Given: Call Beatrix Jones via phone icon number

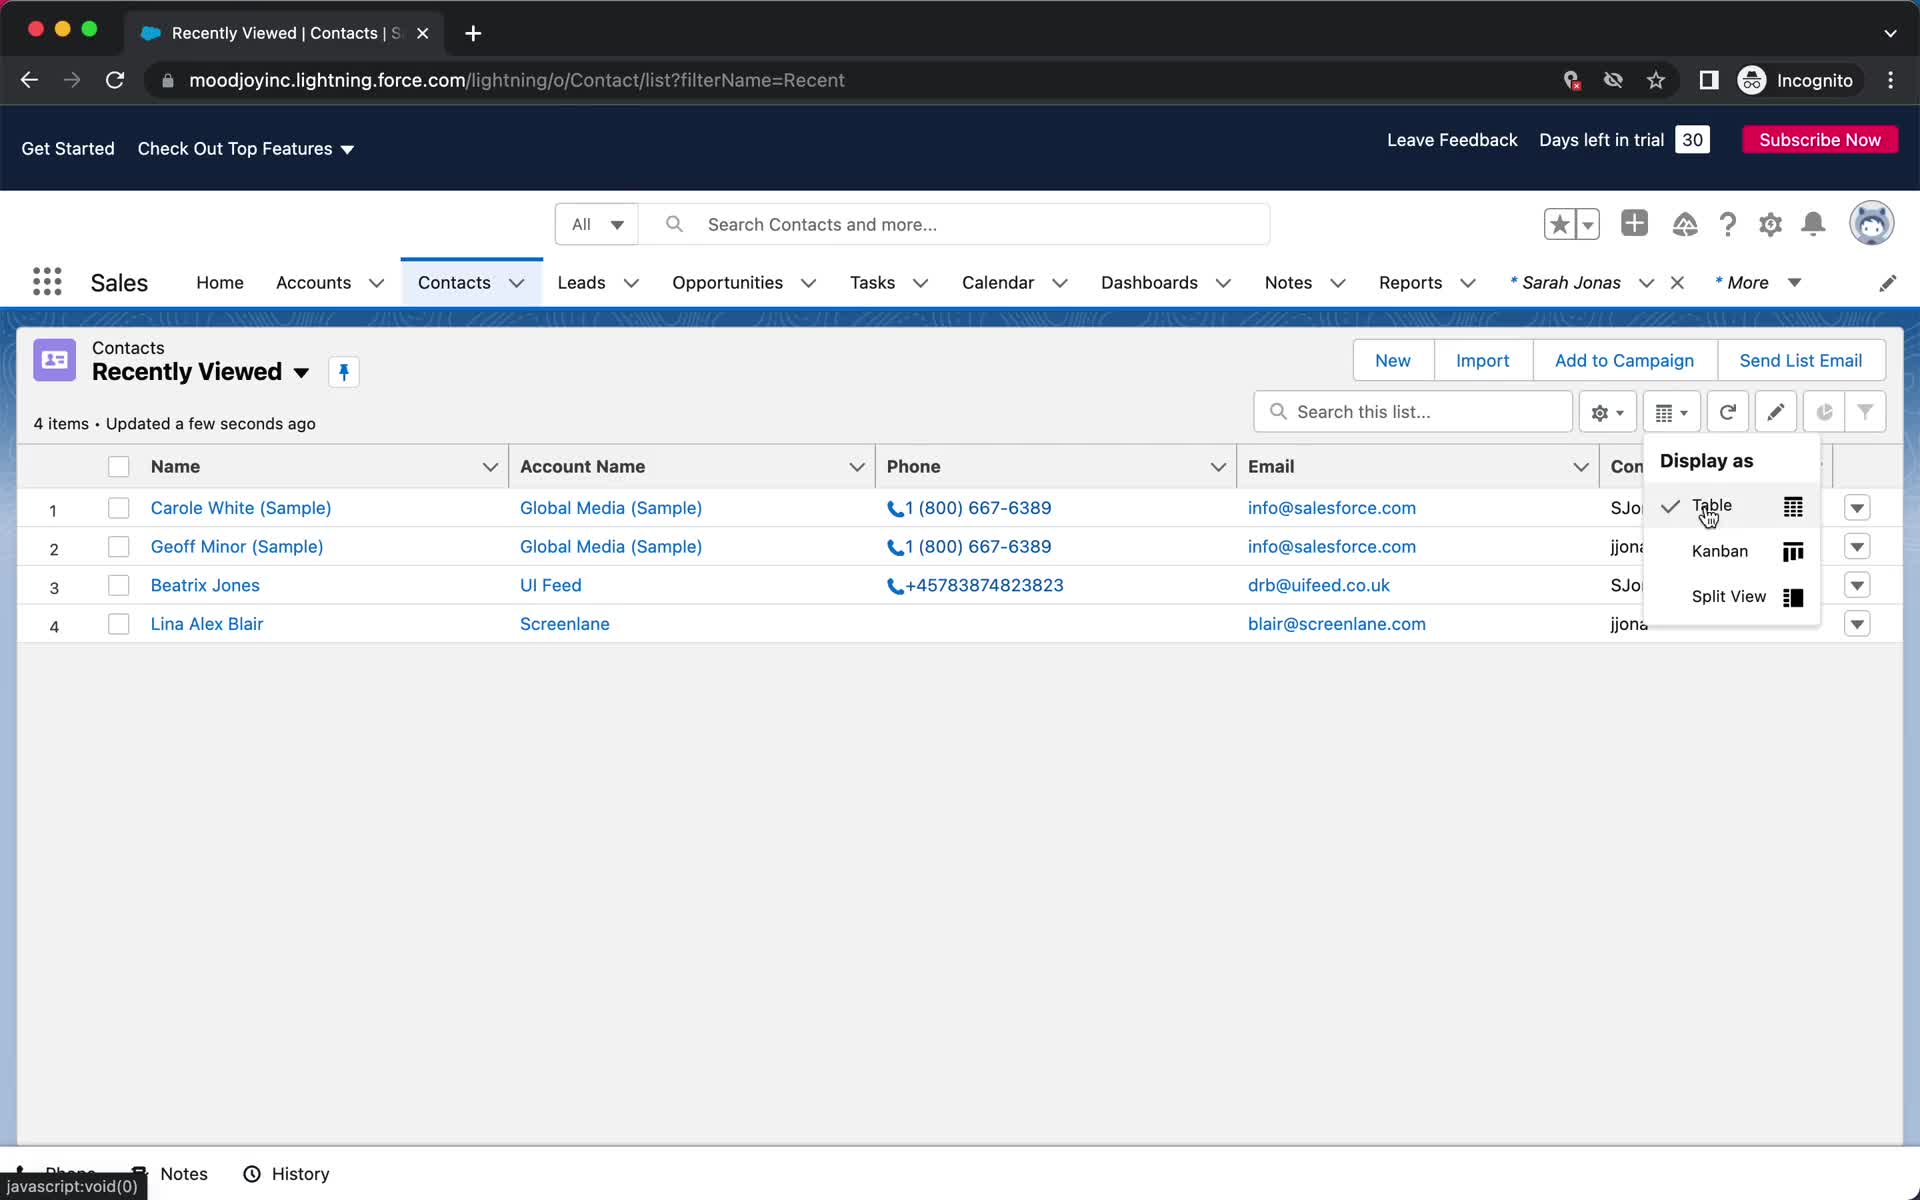Looking at the screenshot, I should click(975, 586).
